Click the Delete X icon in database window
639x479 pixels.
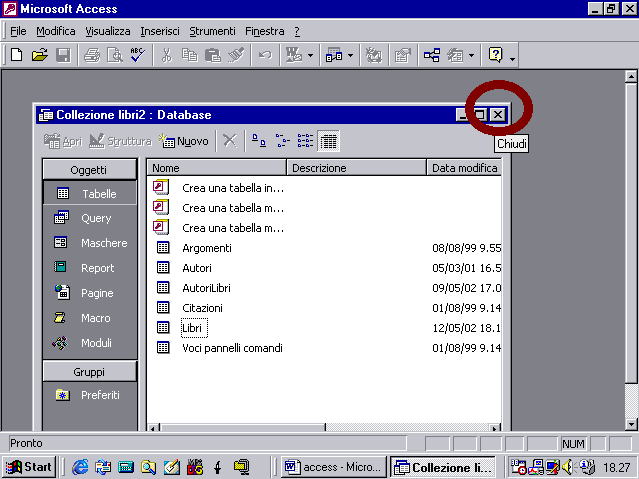230,141
